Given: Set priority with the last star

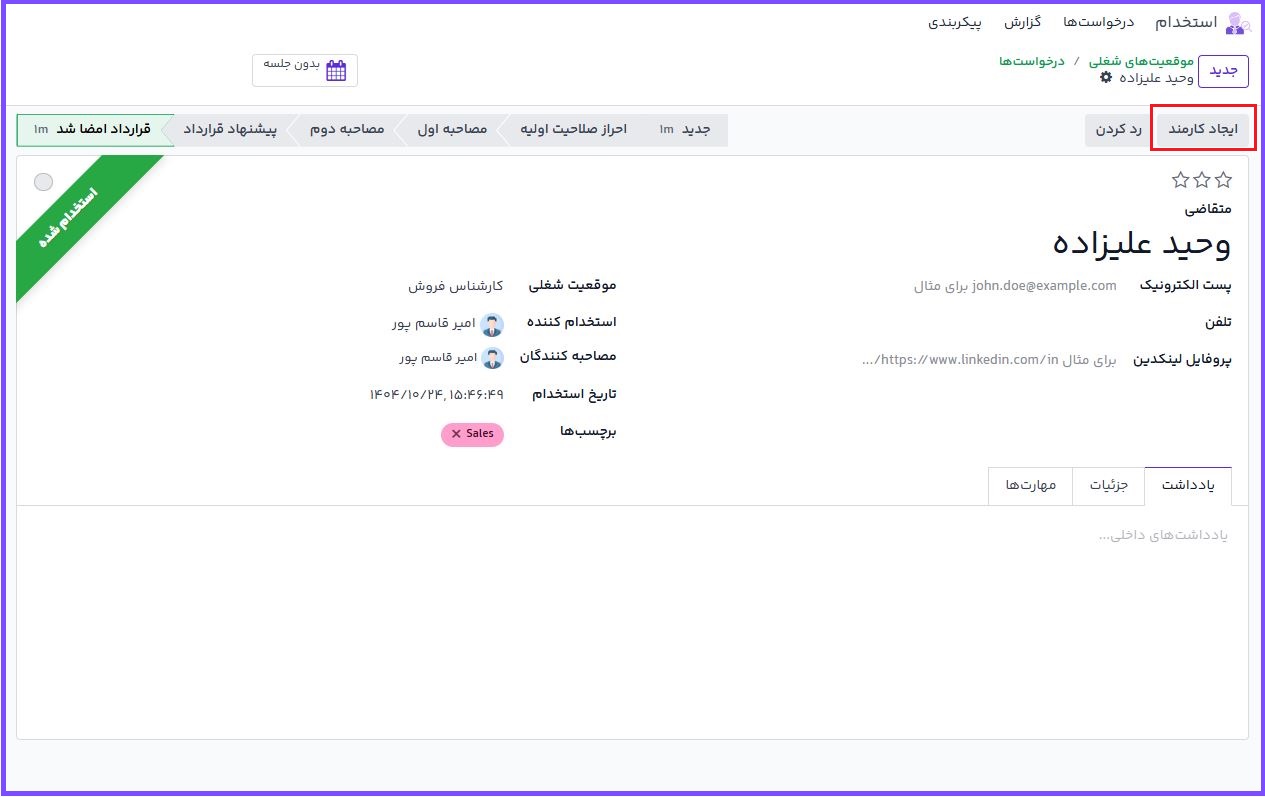Looking at the screenshot, I should 1181,180.
